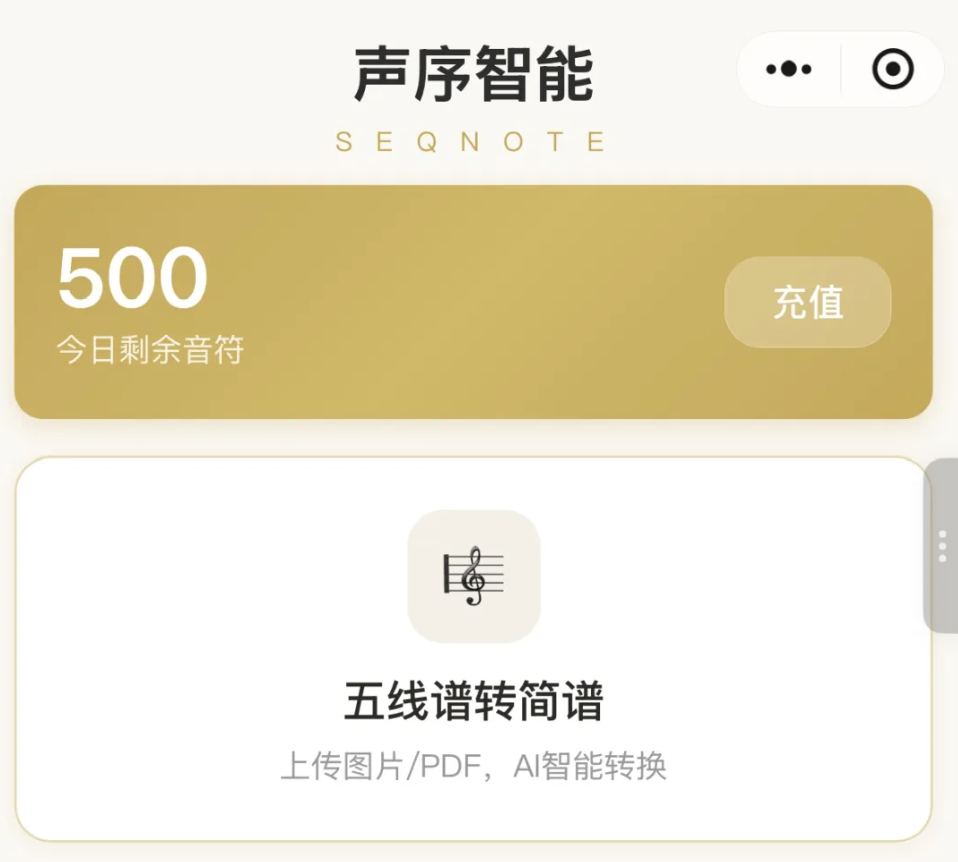Open the 充值 top-up option
958x862 pixels.
(x=806, y=303)
